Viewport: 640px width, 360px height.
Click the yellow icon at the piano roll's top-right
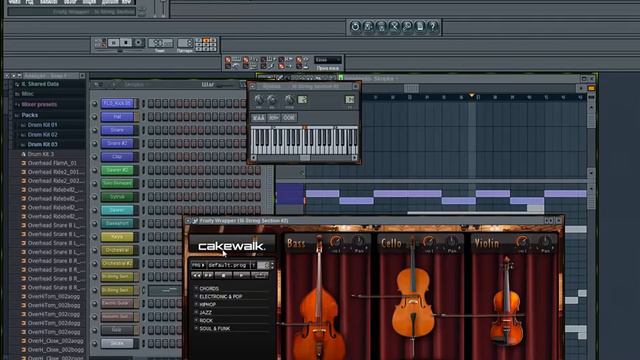point(591,88)
